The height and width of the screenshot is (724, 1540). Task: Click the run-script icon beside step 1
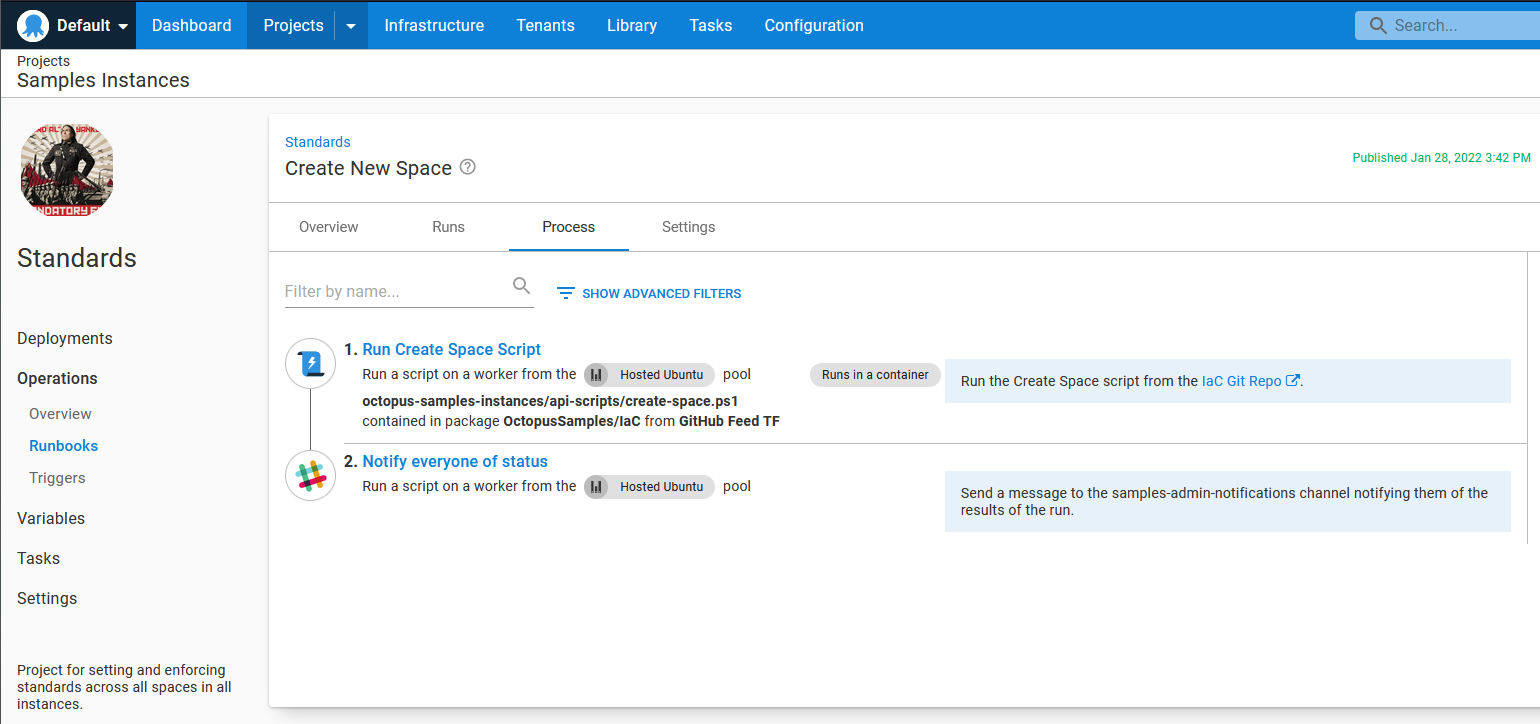click(310, 364)
